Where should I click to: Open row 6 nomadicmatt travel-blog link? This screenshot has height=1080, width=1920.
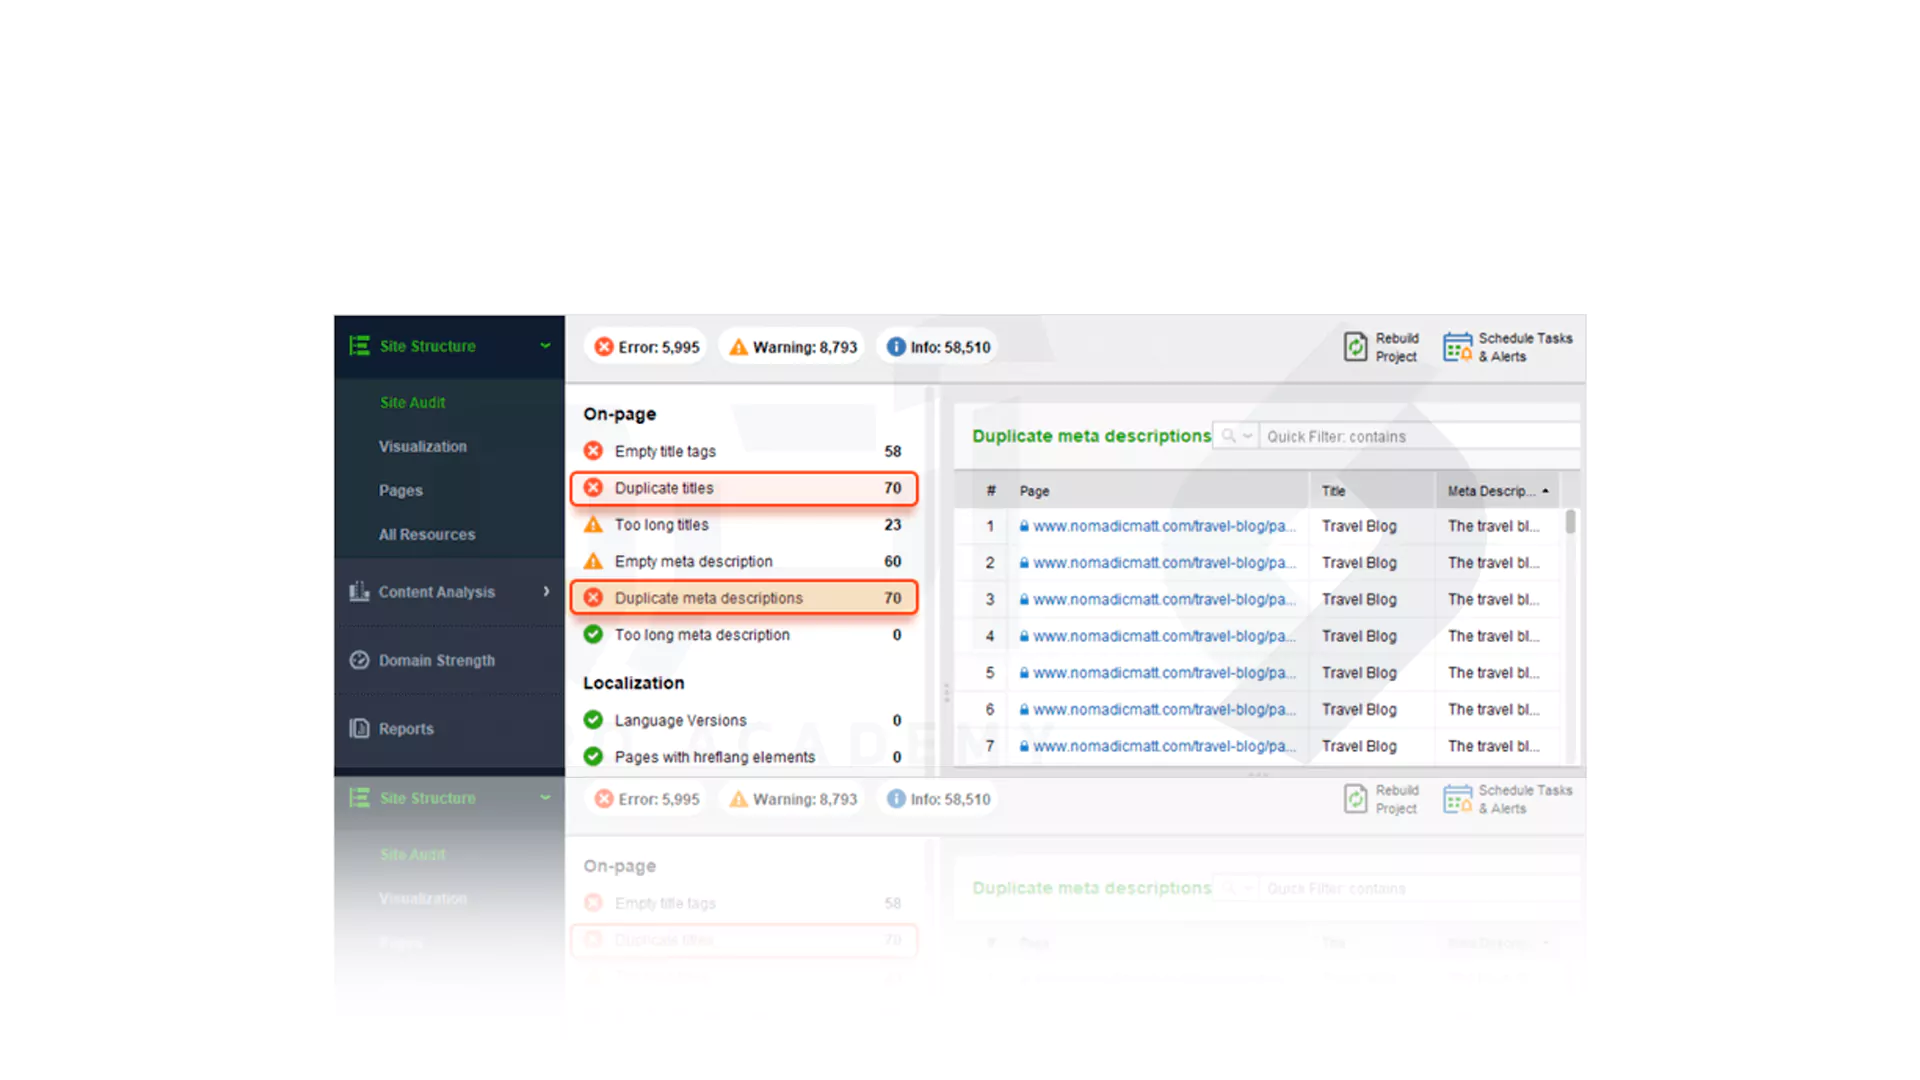pyautogui.click(x=1163, y=709)
